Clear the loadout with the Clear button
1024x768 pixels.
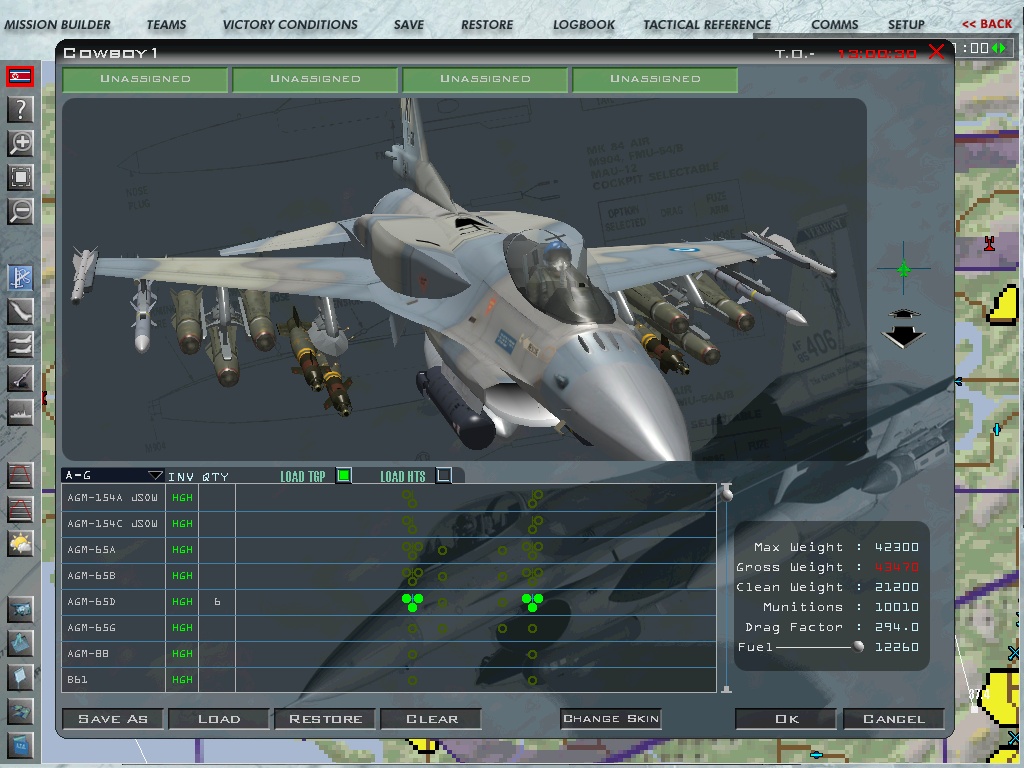point(432,719)
